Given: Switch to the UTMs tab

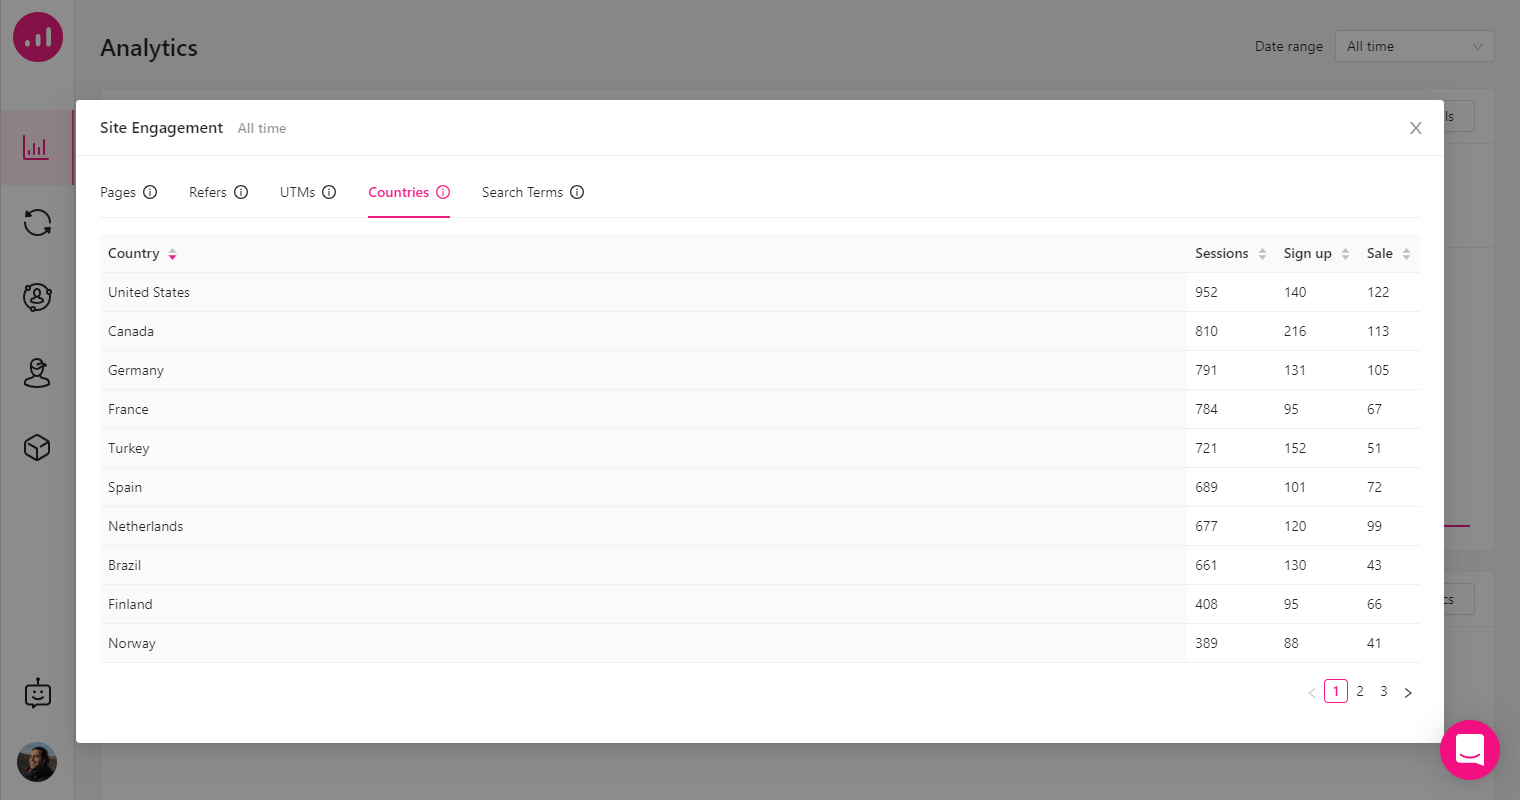Looking at the screenshot, I should pos(297,192).
